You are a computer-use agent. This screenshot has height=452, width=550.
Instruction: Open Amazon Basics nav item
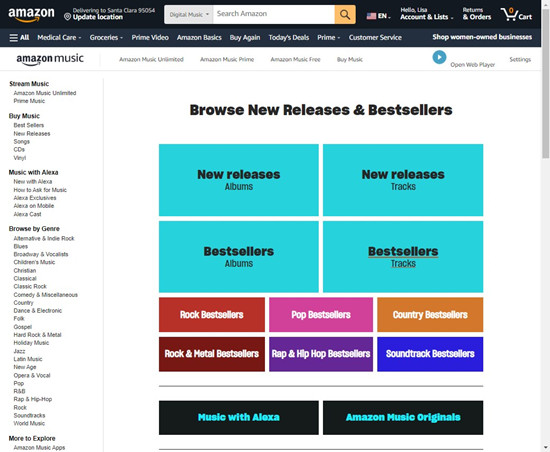pyautogui.click(x=199, y=38)
